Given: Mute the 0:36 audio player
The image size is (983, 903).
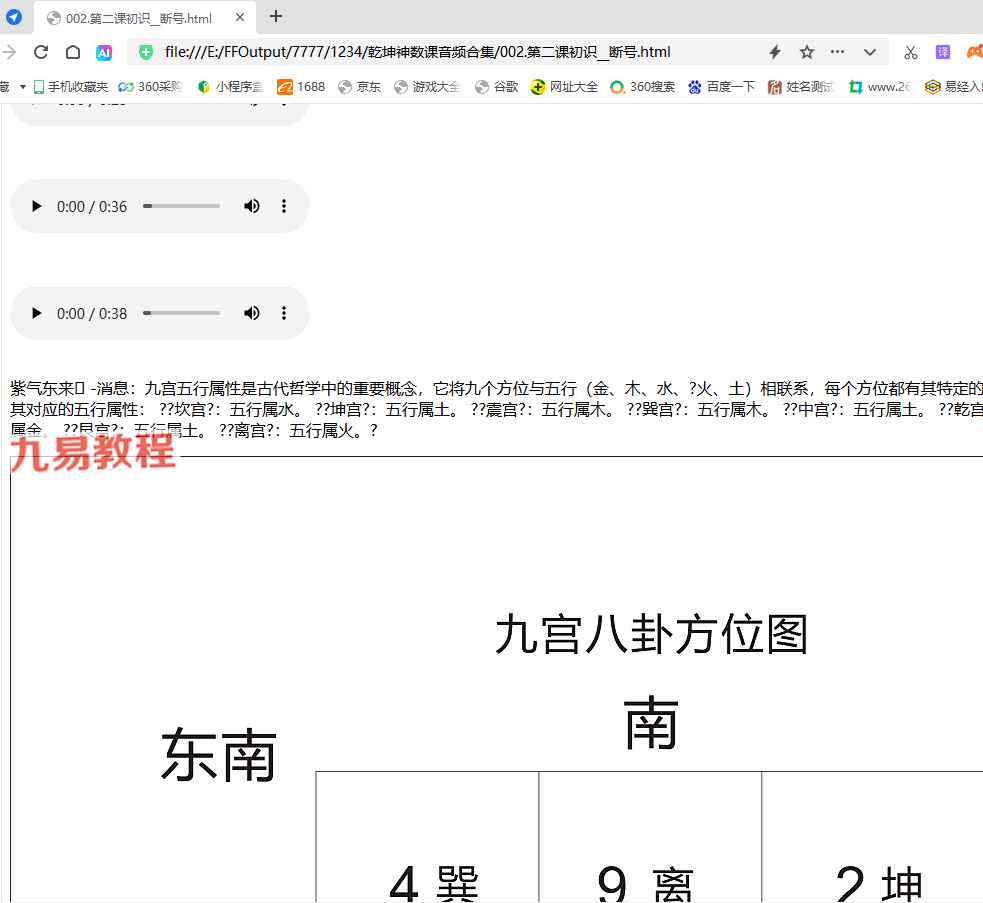Looking at the screenshot, I should tap(252, 206).
